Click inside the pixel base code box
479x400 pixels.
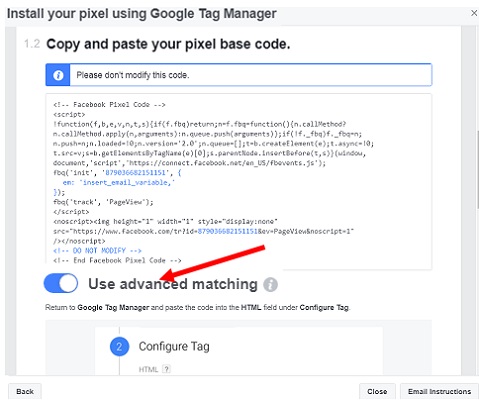pos(239,182)
